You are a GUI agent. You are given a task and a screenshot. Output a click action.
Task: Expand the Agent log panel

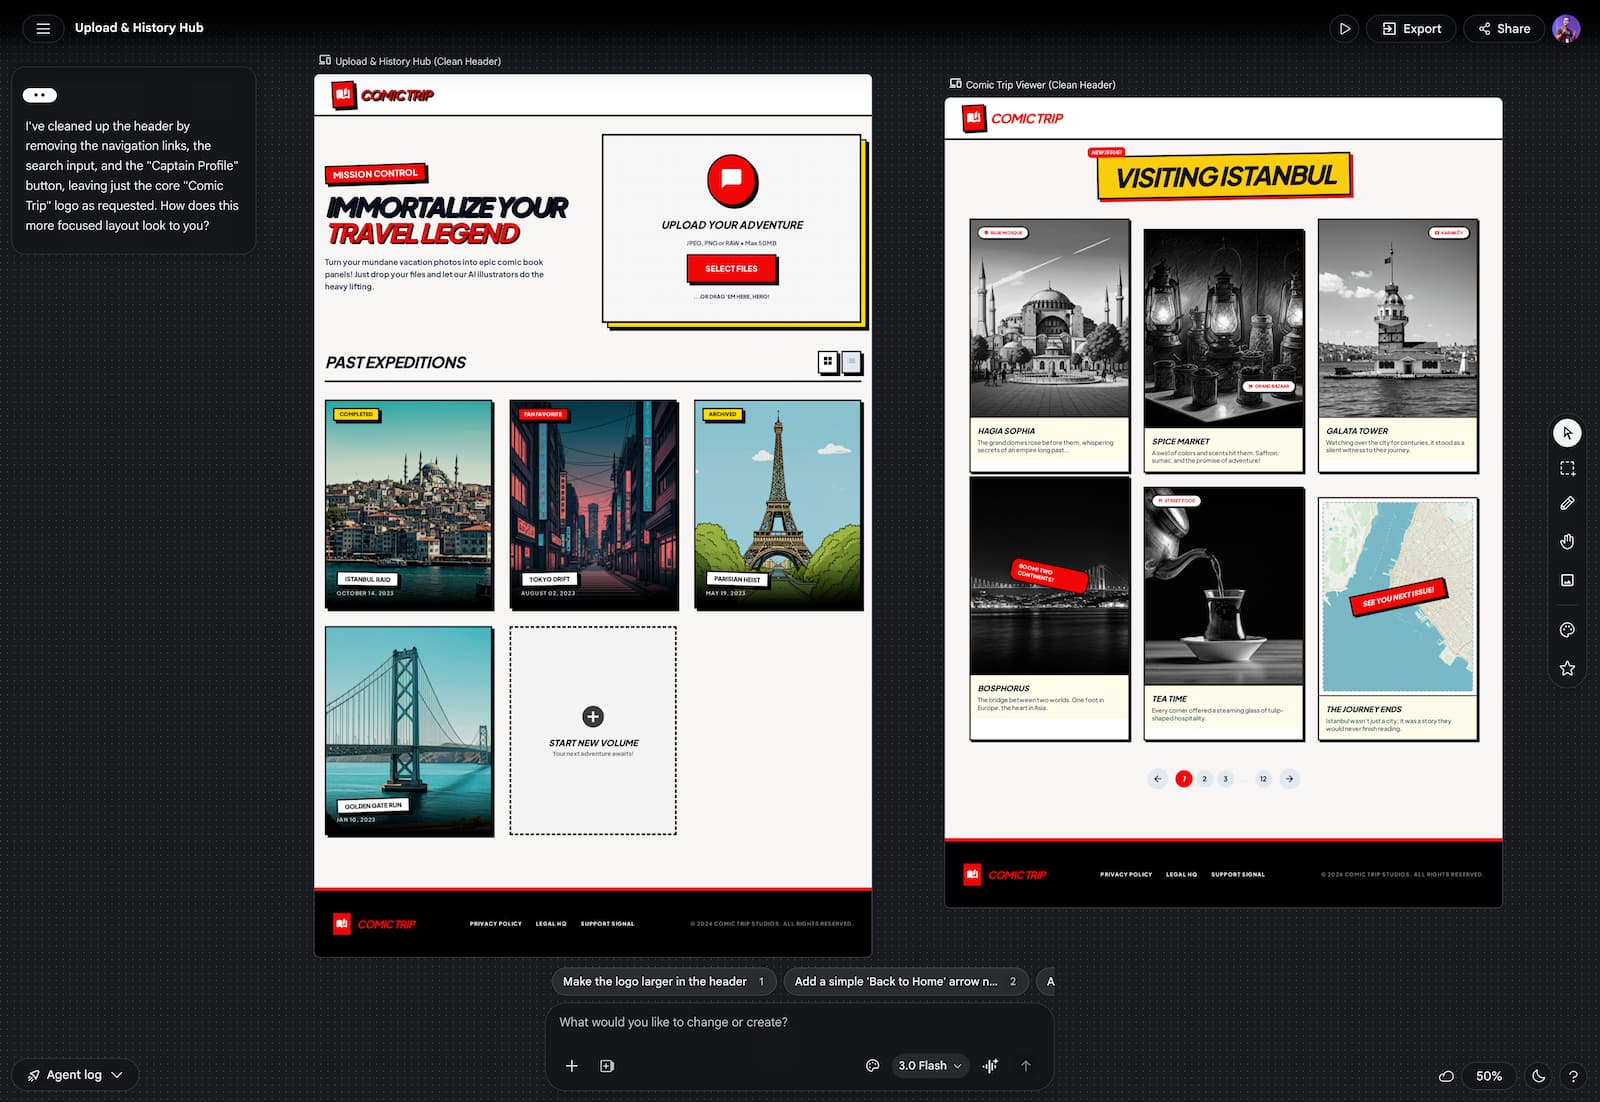[75, 1074]
